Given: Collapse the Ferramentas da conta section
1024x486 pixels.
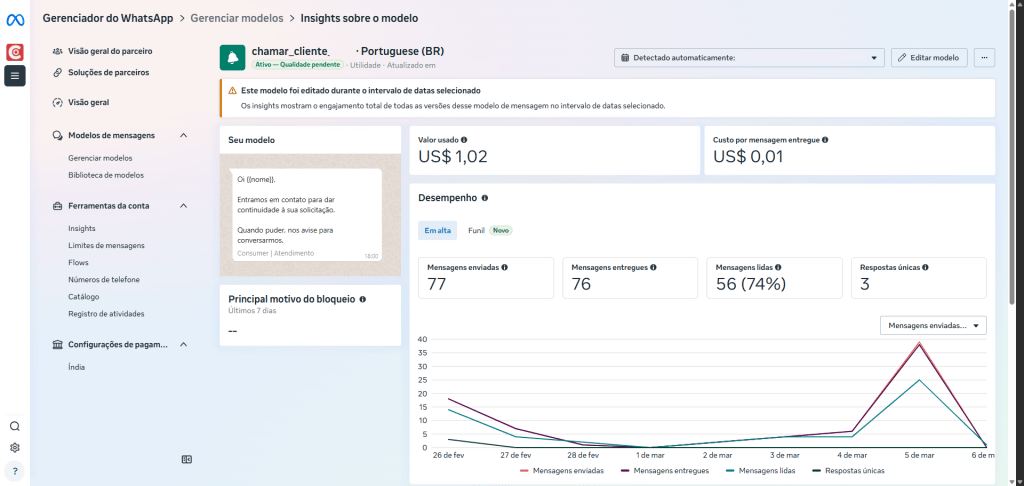Looking at the screenshot, I should (183, 206).
